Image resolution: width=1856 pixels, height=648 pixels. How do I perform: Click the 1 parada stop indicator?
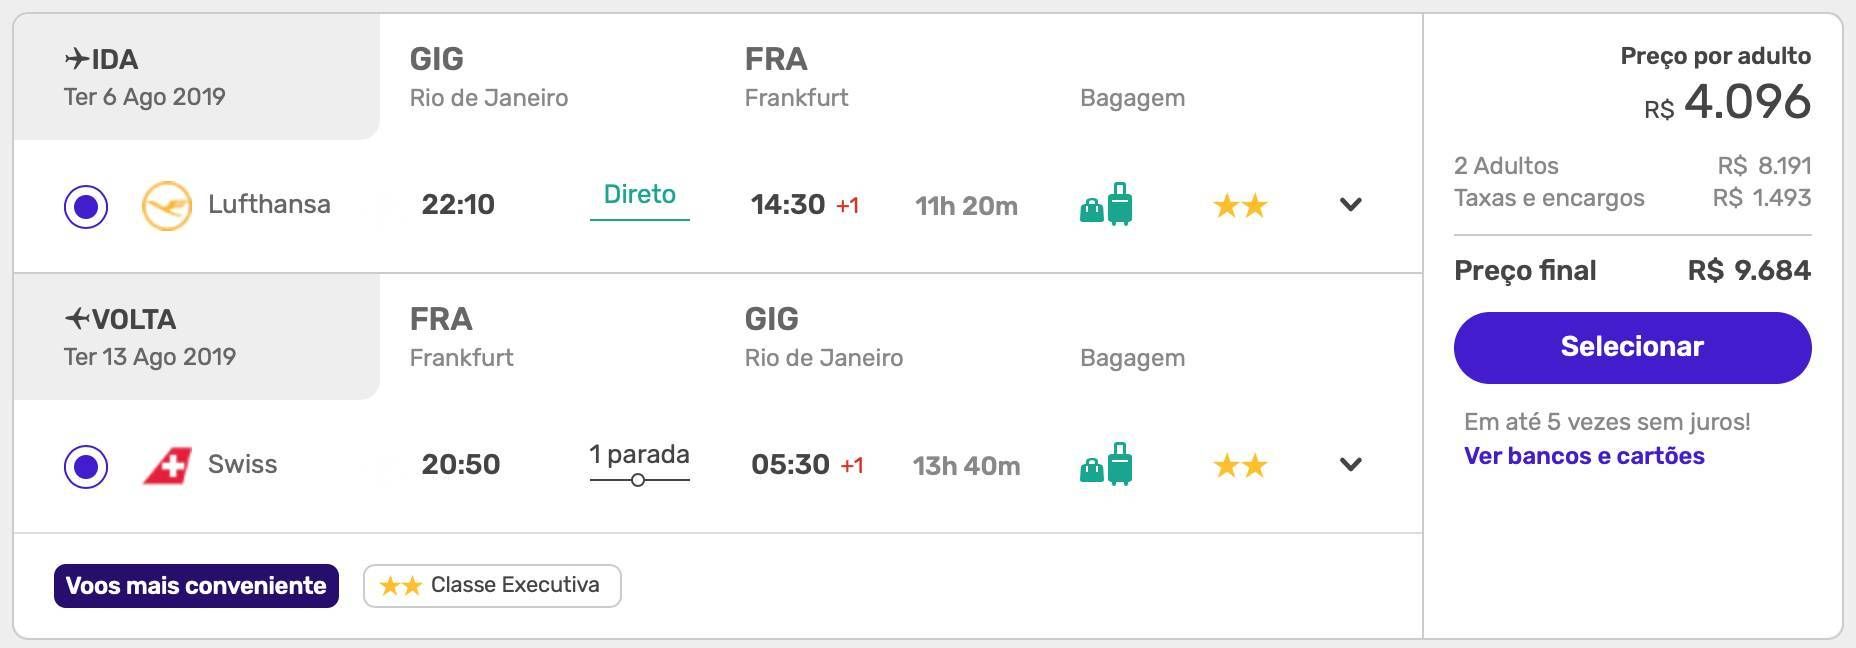(639, 463)
